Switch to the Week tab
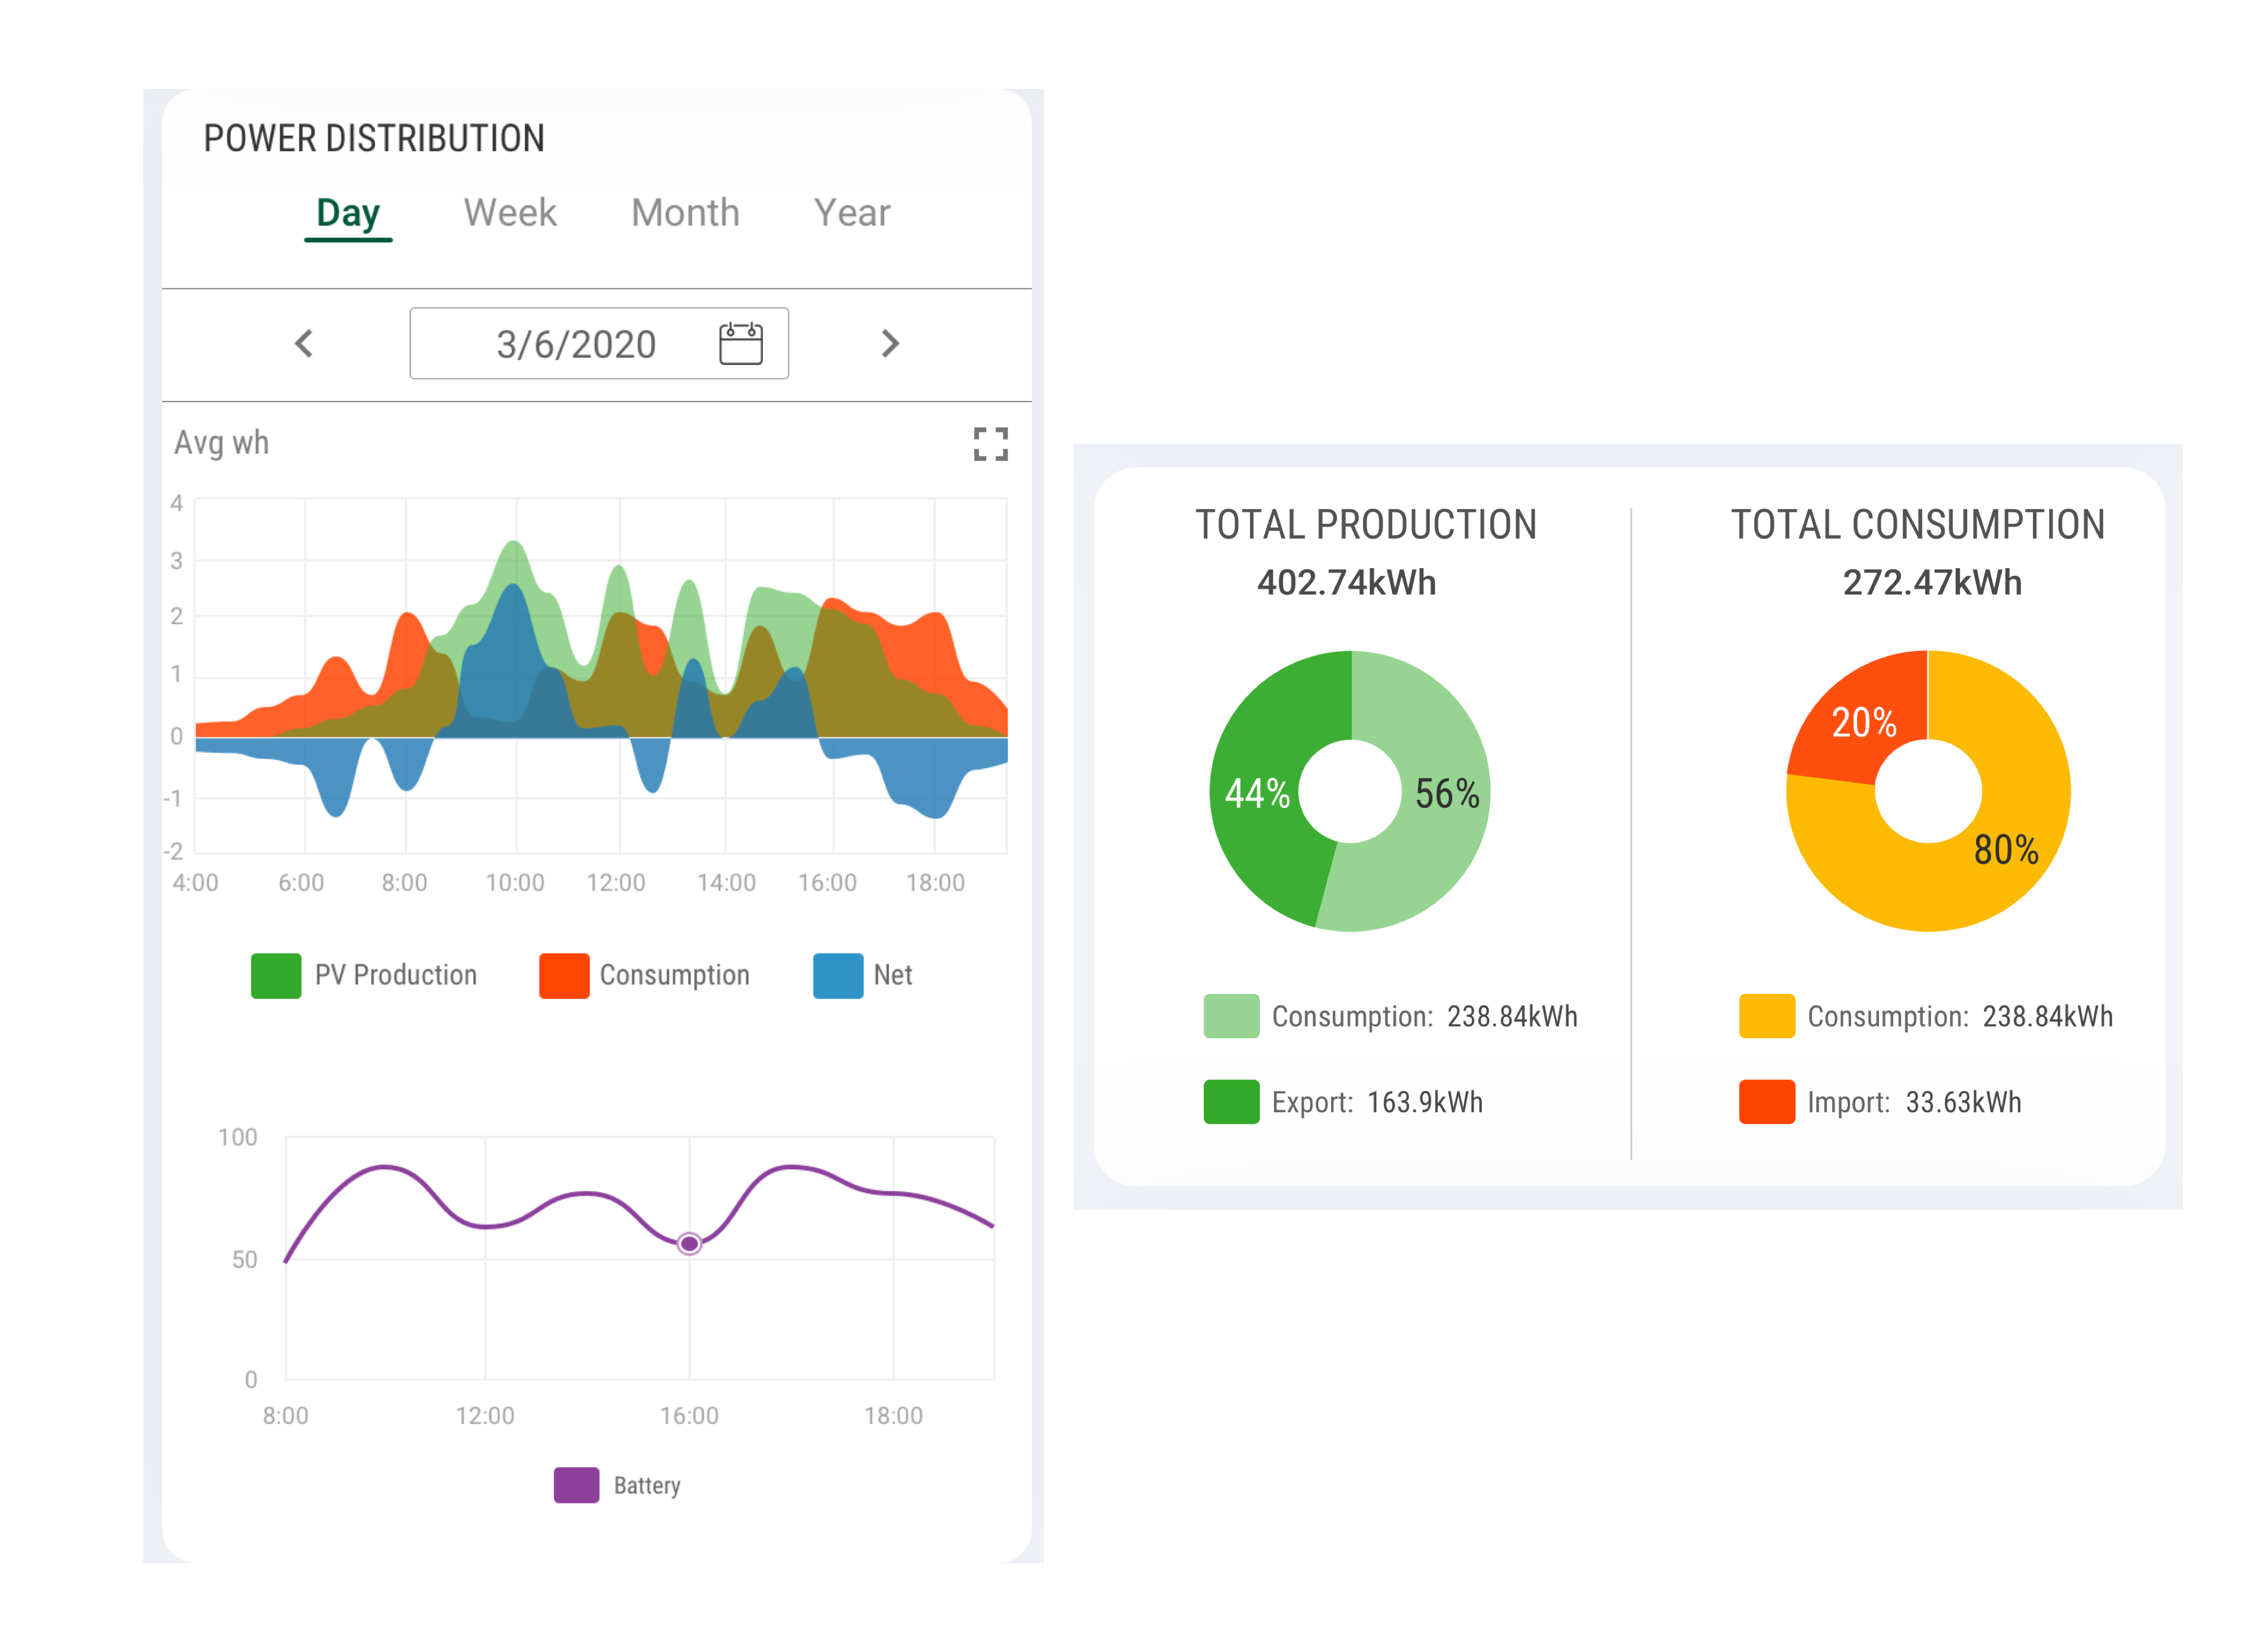The height and width of the screenshot is (1652, 2244). coord(510,212)
